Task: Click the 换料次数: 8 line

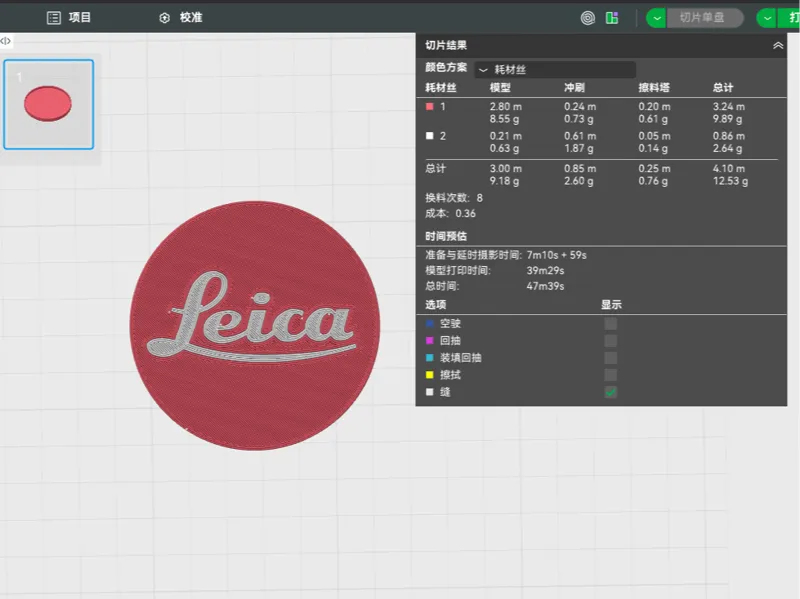Action: [454, 198]
